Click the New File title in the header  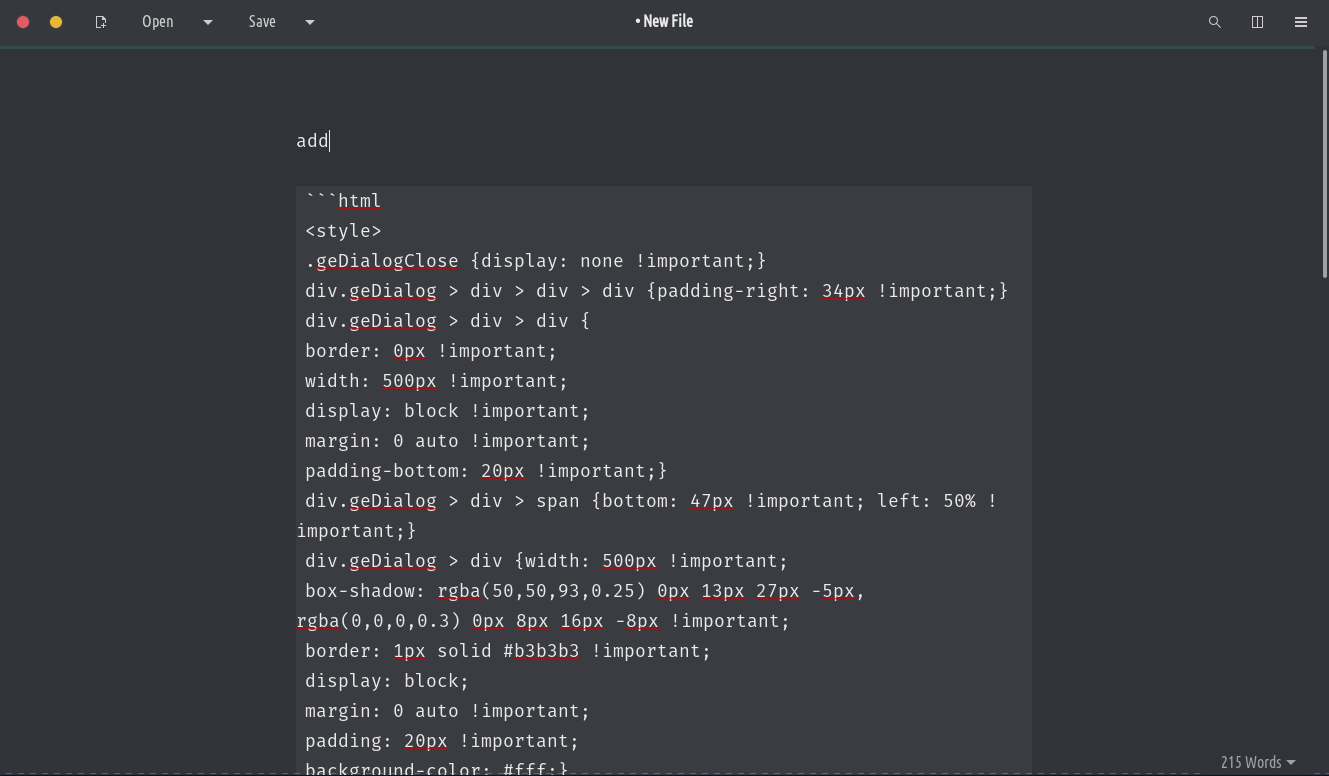(664, 21)
